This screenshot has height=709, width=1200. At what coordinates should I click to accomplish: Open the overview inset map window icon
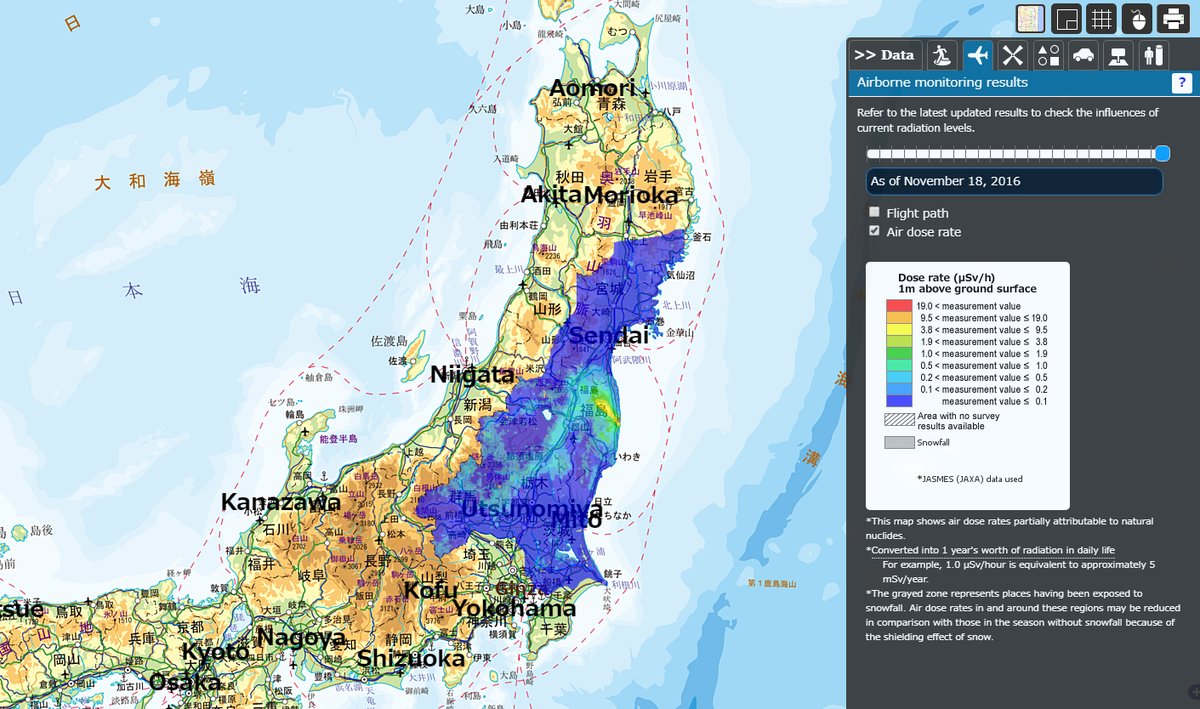coord(1066,19)
